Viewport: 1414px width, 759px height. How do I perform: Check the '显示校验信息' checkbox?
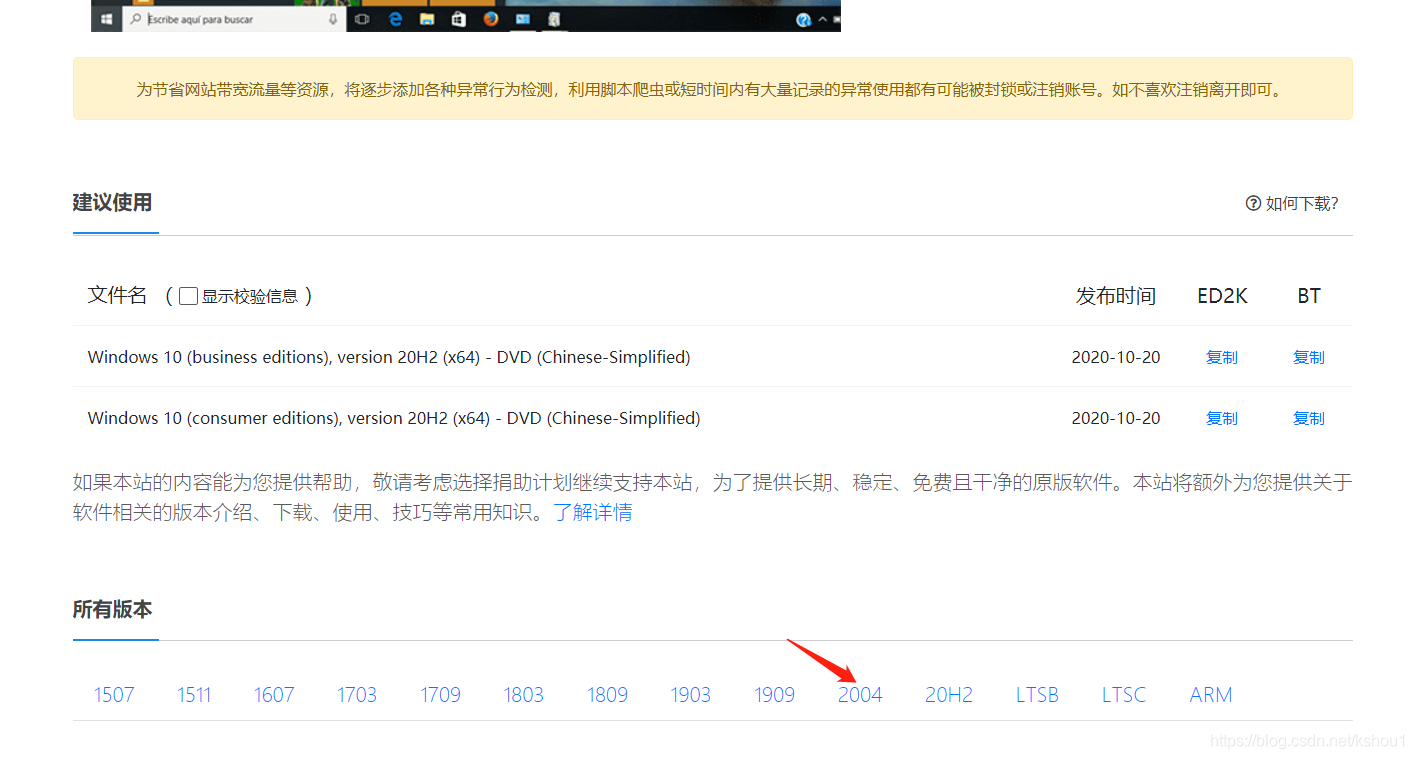pos(188,296)
